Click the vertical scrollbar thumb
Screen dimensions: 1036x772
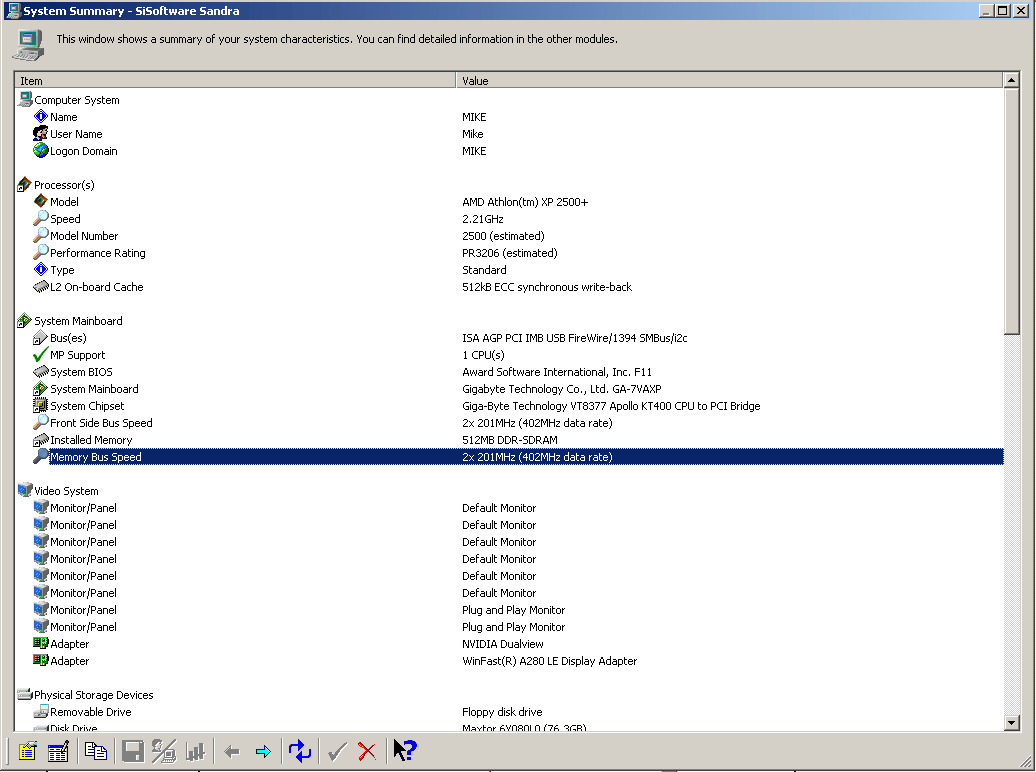[x=1011, y=212]
